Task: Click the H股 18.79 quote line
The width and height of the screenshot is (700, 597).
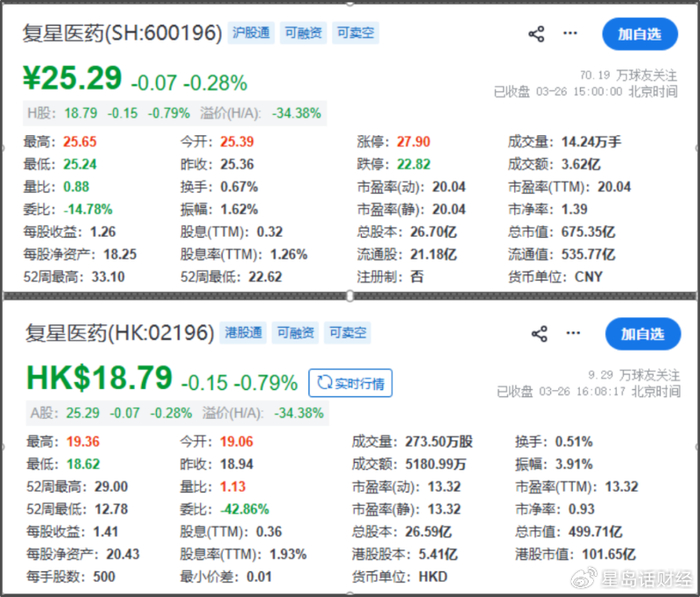Action: pos(175,113)
